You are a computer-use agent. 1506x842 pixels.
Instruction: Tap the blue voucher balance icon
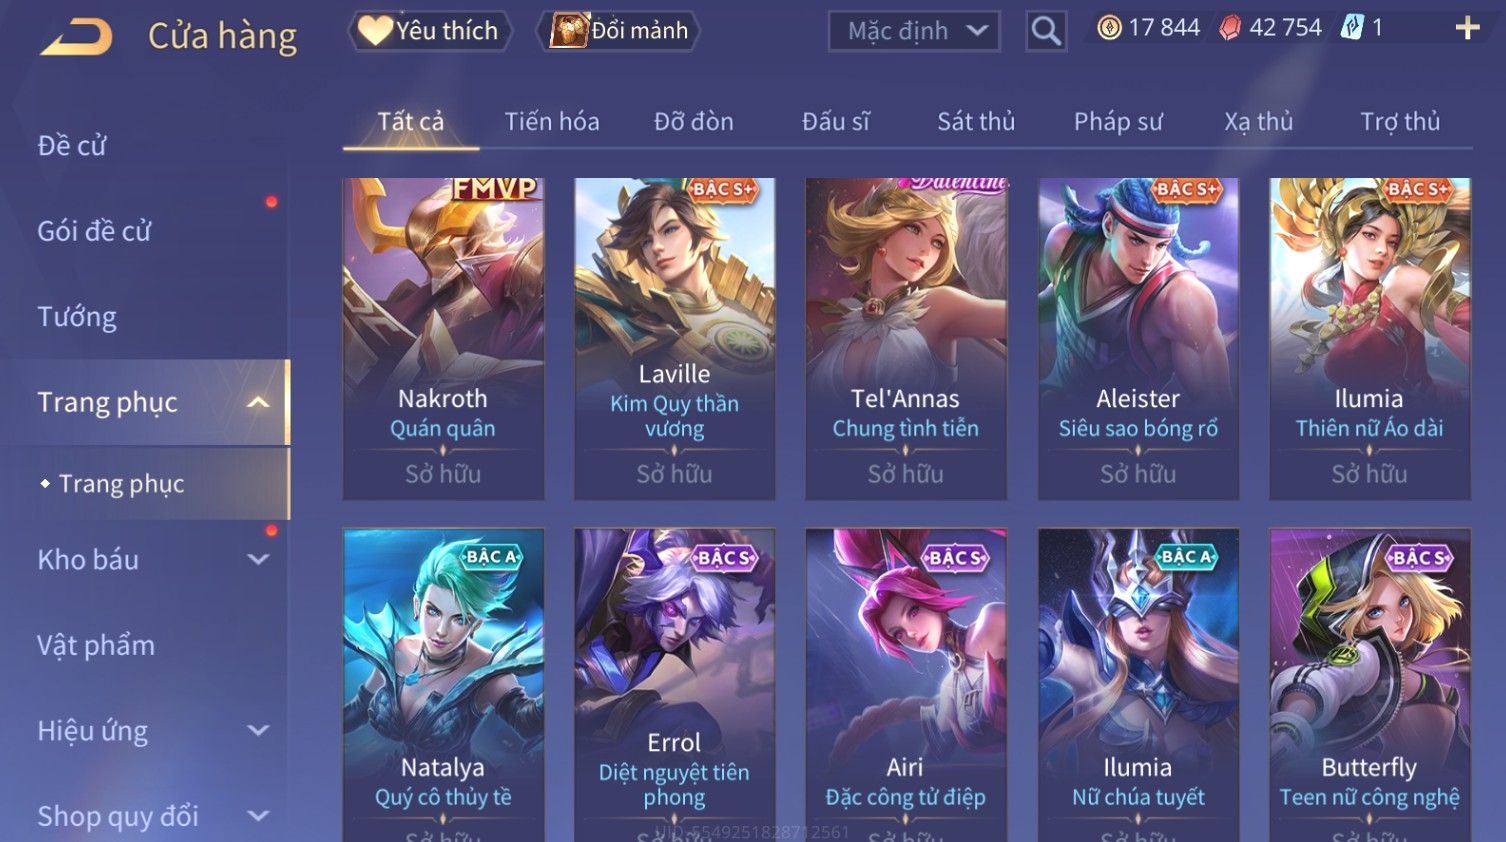tap(1352, 27)
